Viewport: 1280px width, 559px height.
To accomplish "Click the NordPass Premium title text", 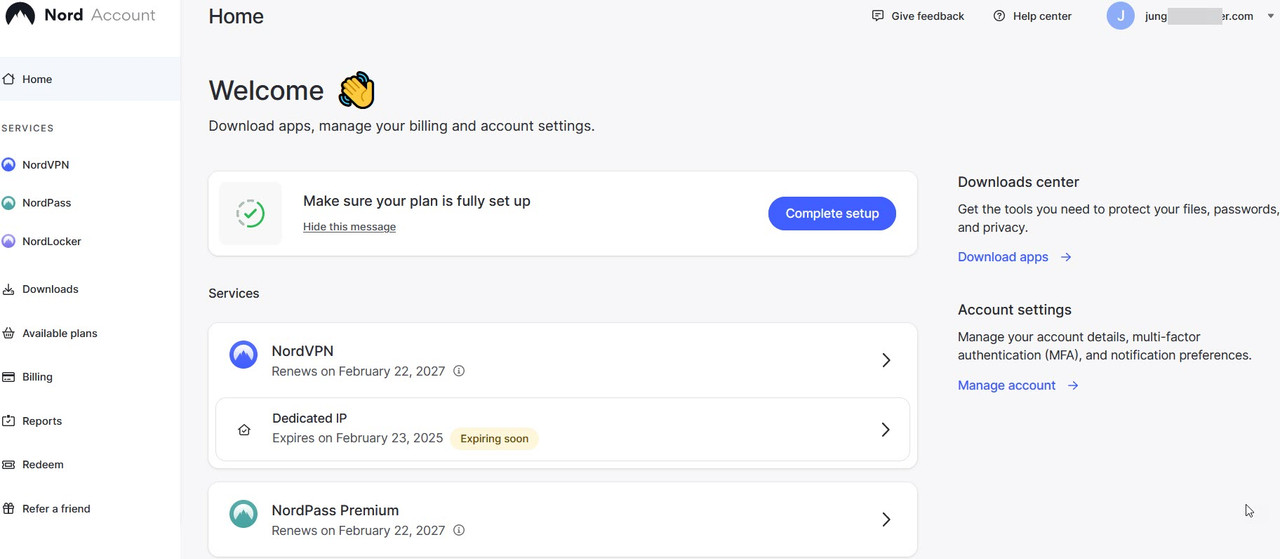I will click(335, 510).
